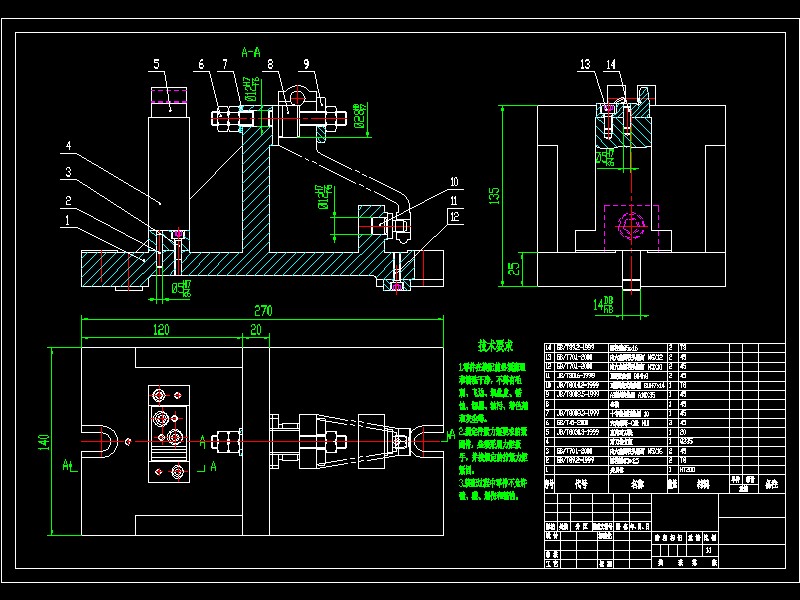Click the green A-A section view label
The image size is (800, 600).
click(251, 52)
